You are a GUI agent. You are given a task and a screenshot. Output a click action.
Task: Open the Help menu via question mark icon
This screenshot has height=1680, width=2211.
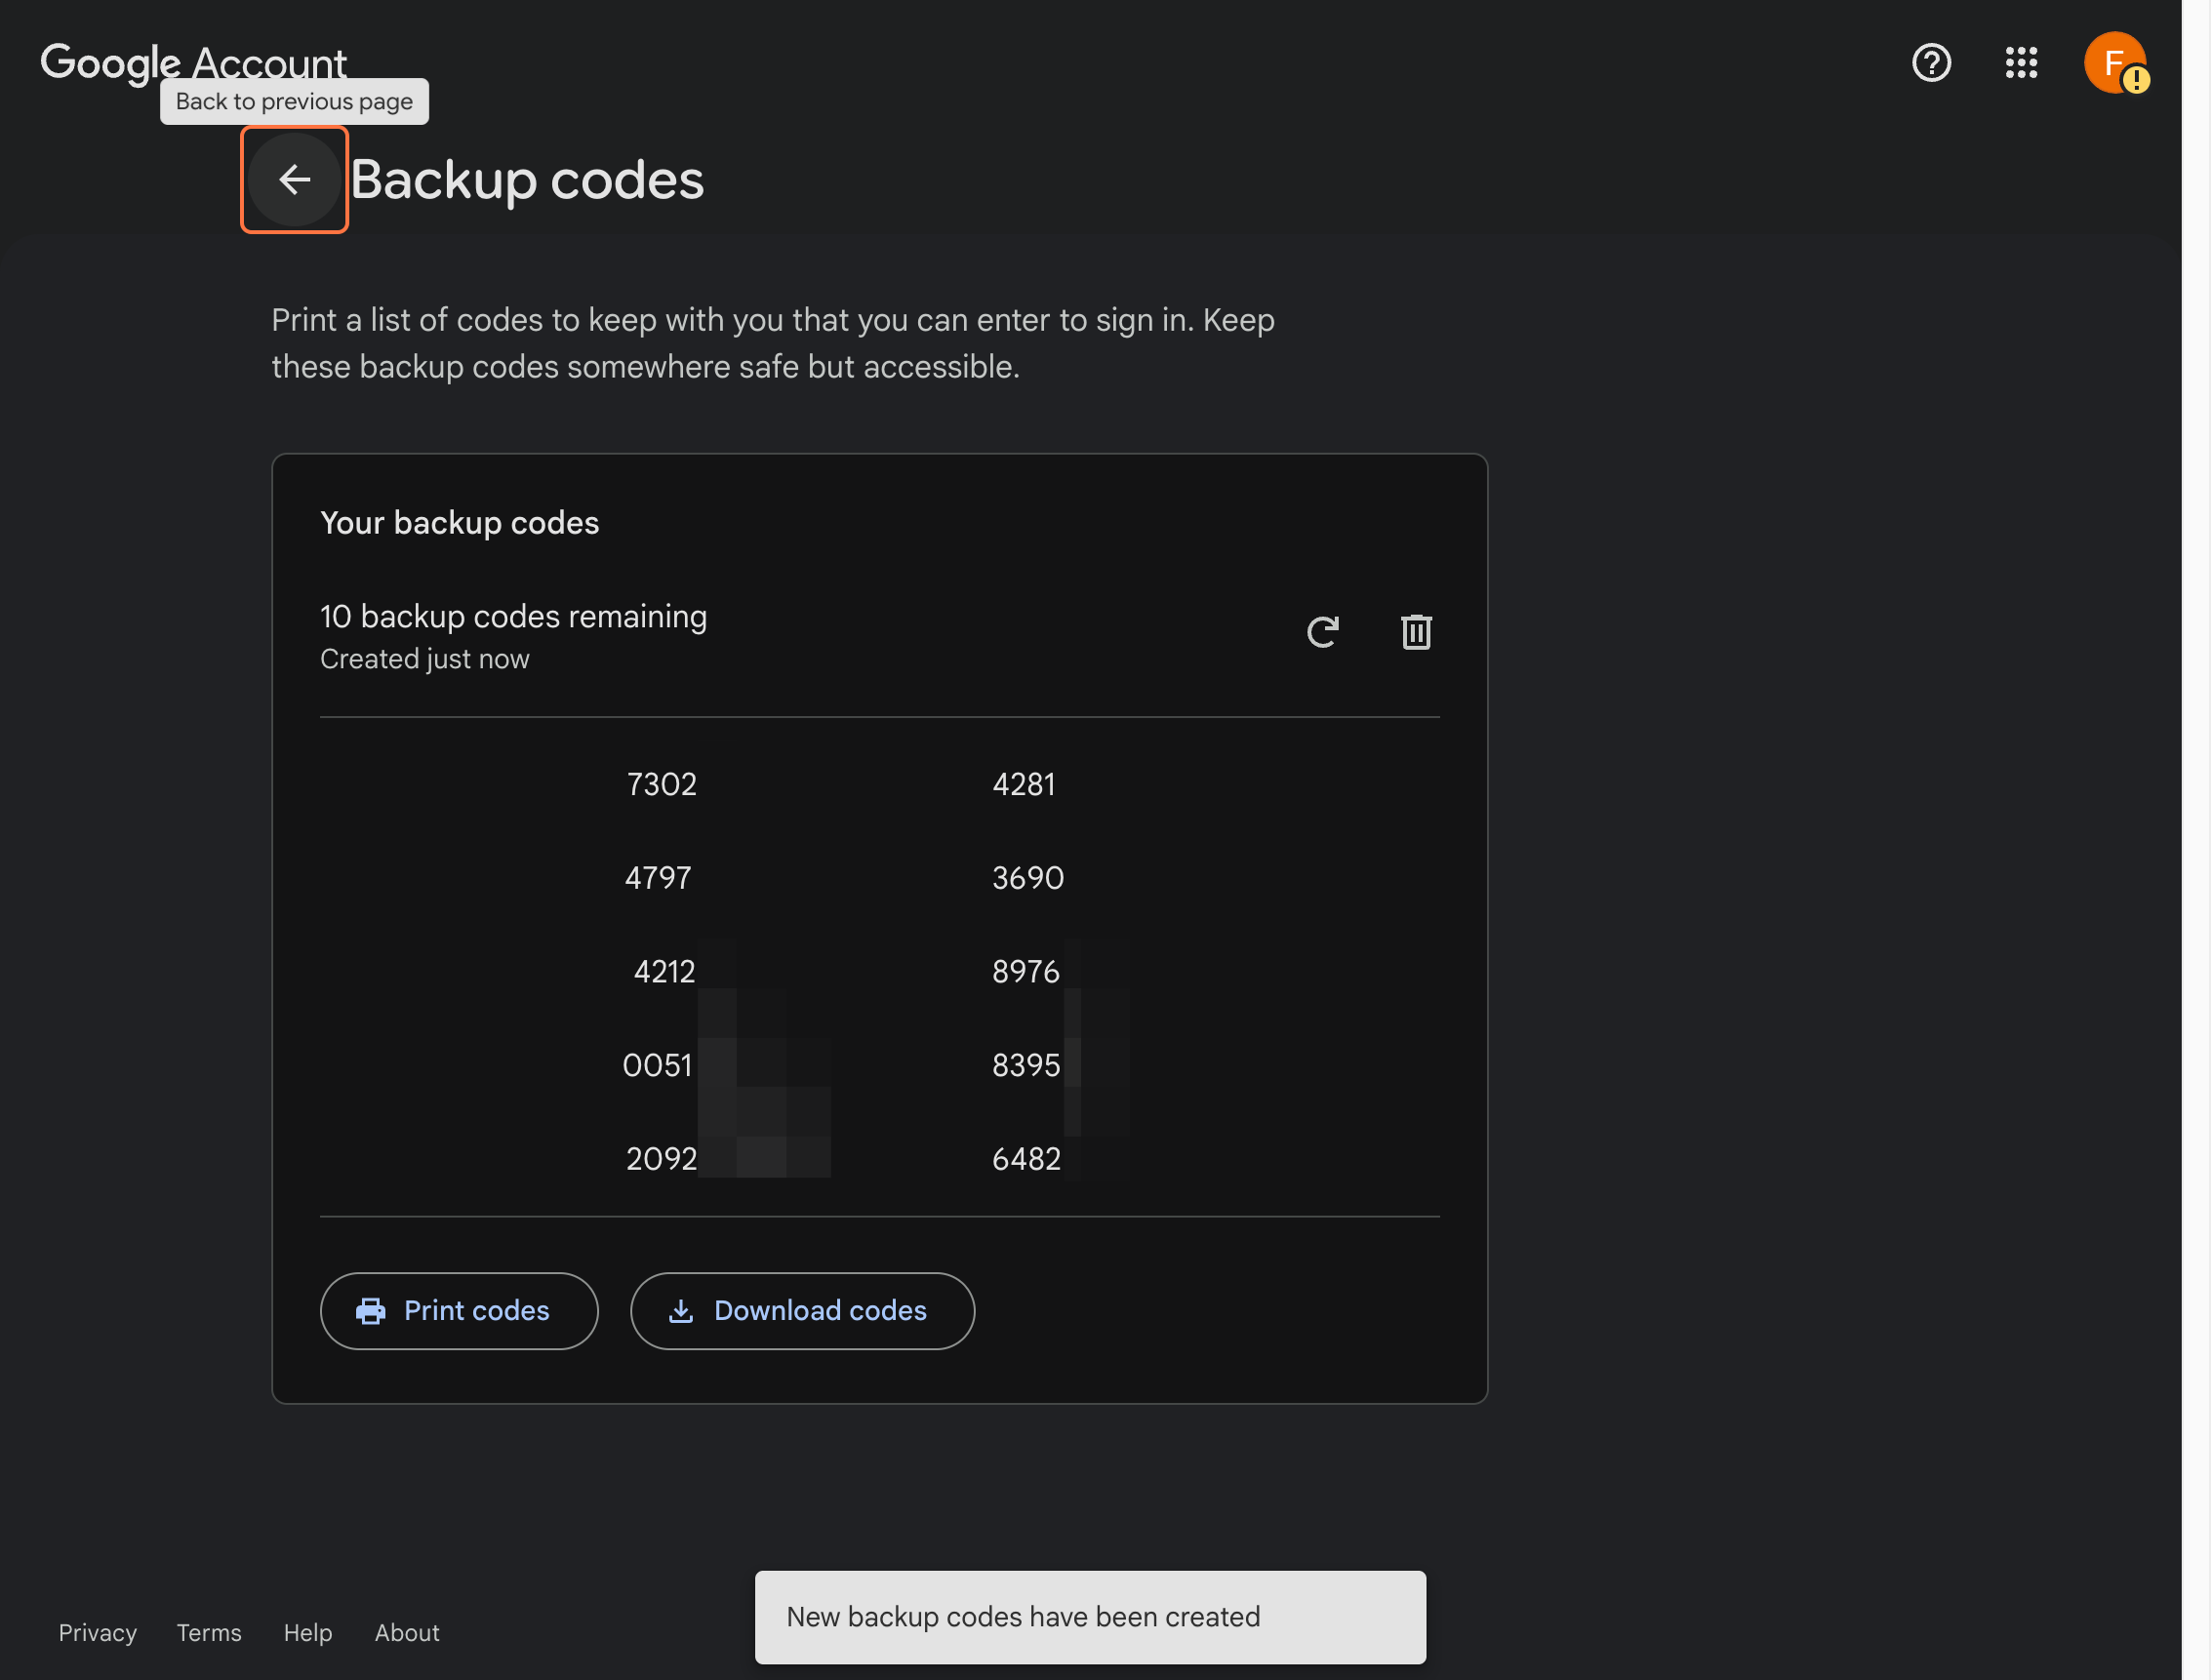(x=1929, y=63)
